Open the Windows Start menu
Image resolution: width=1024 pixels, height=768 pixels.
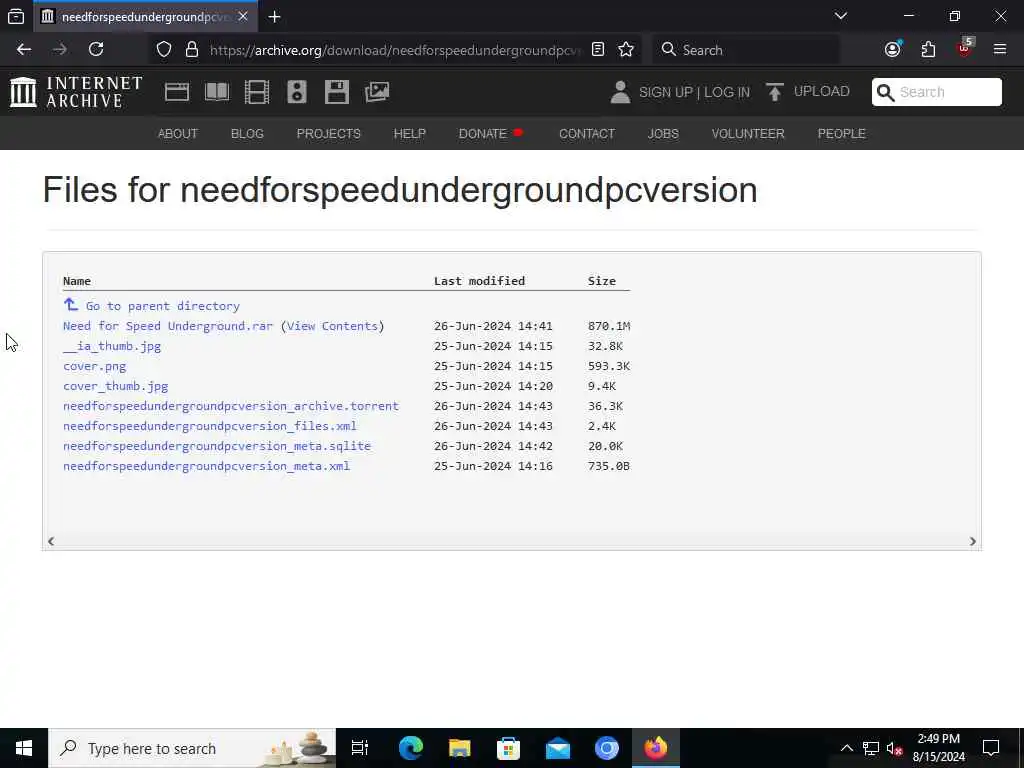[24, 748]
